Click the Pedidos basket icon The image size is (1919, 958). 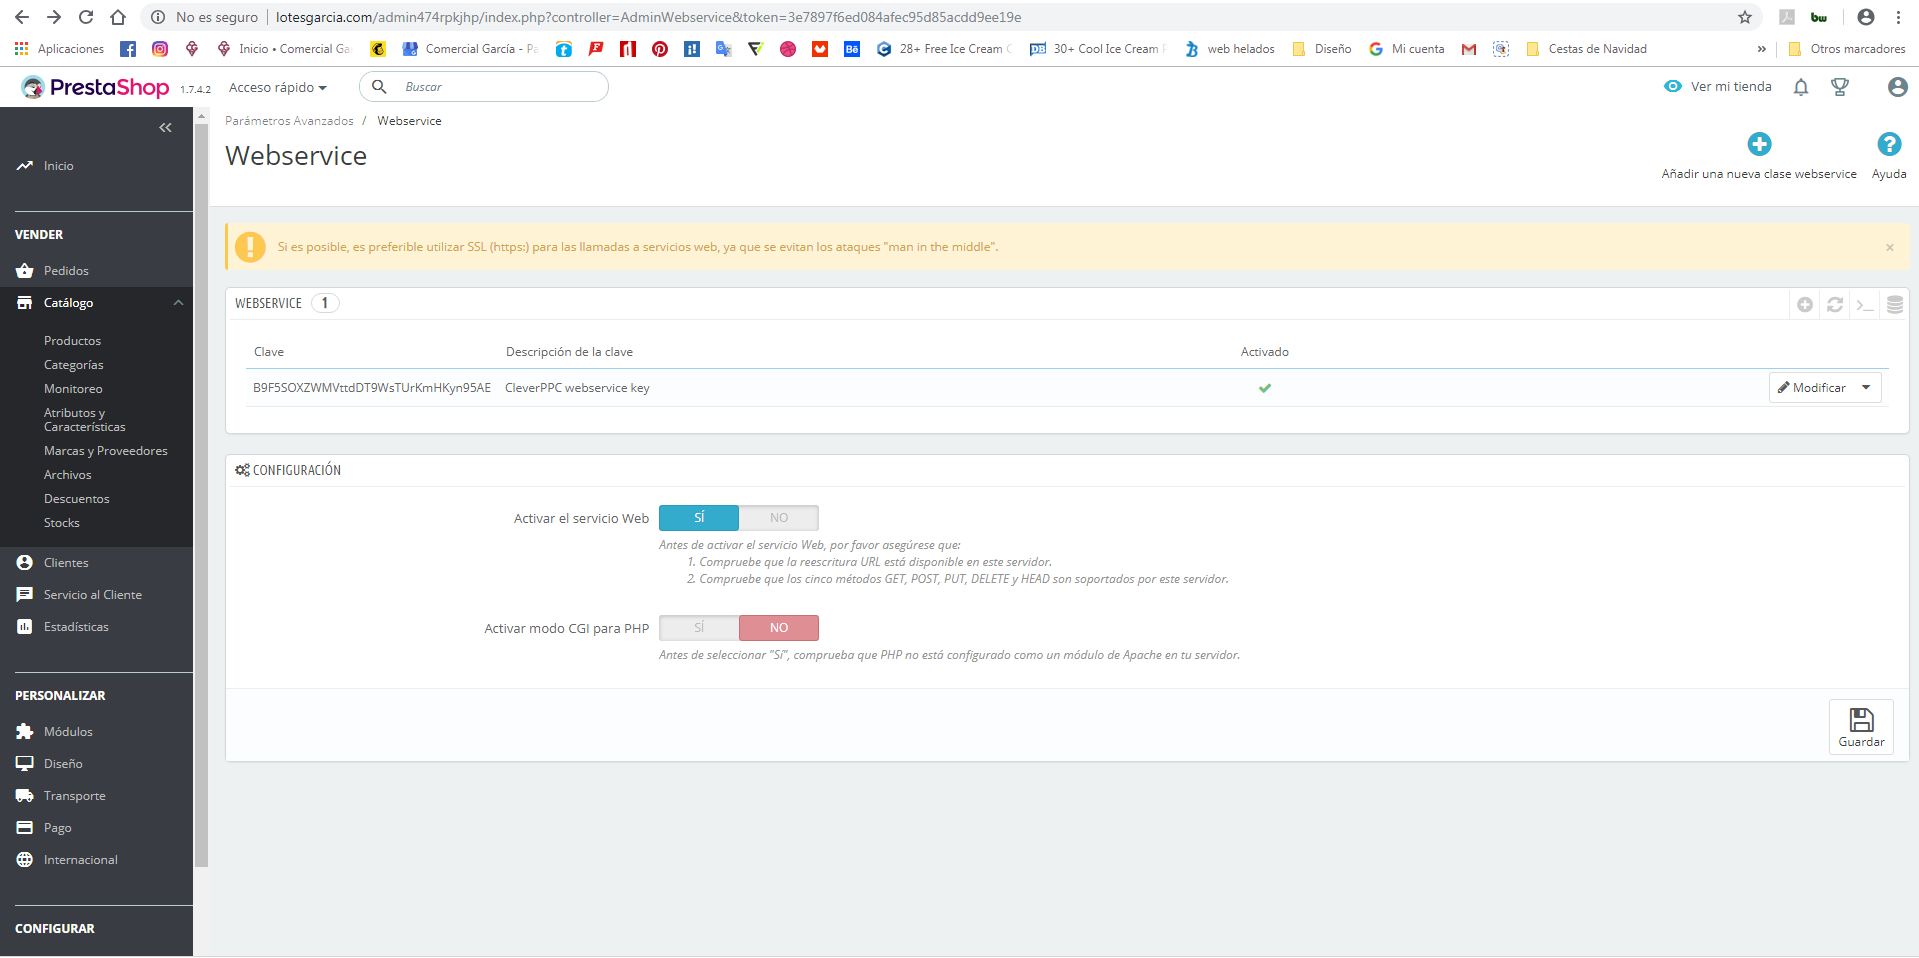click(25, 271)
